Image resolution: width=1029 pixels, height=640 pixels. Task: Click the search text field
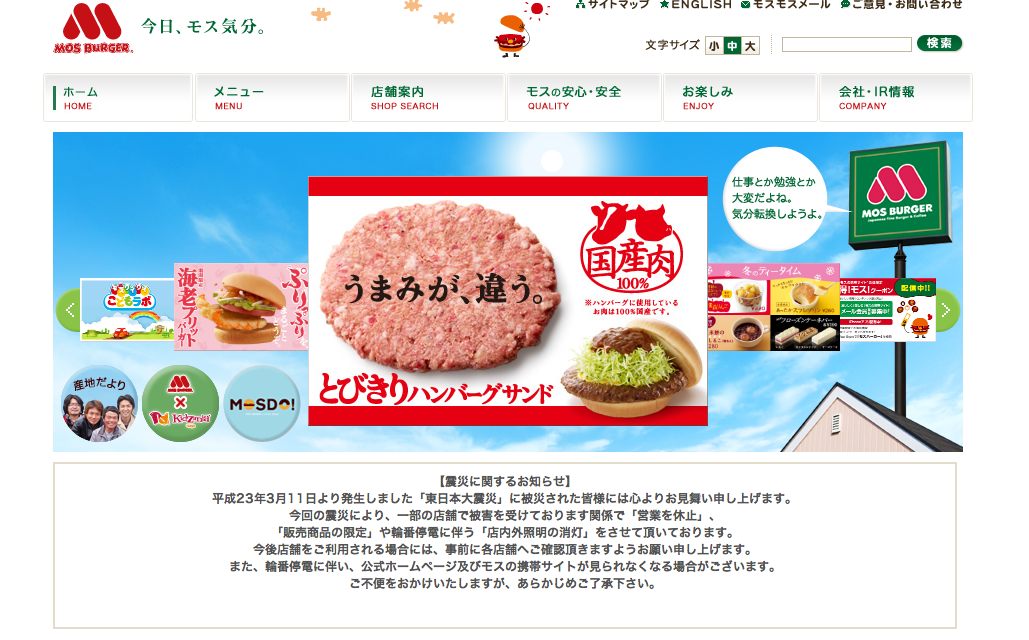(847, 45)
